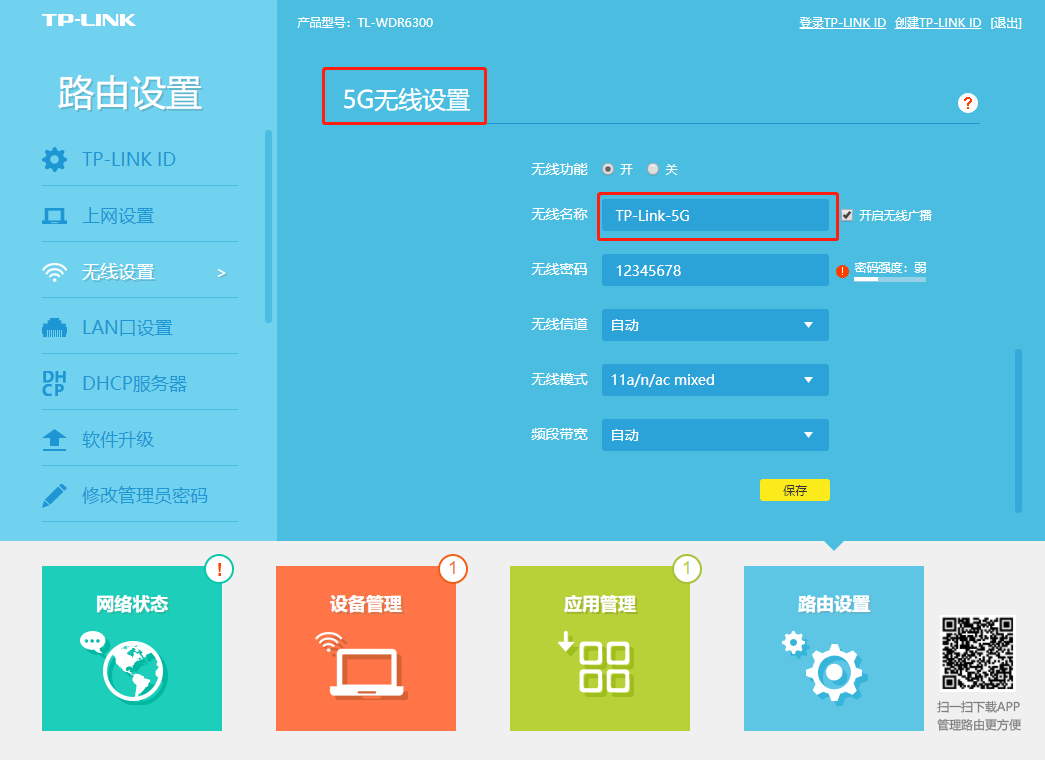
Task: Open the 应用管理 panel
Action: (600, 648)
